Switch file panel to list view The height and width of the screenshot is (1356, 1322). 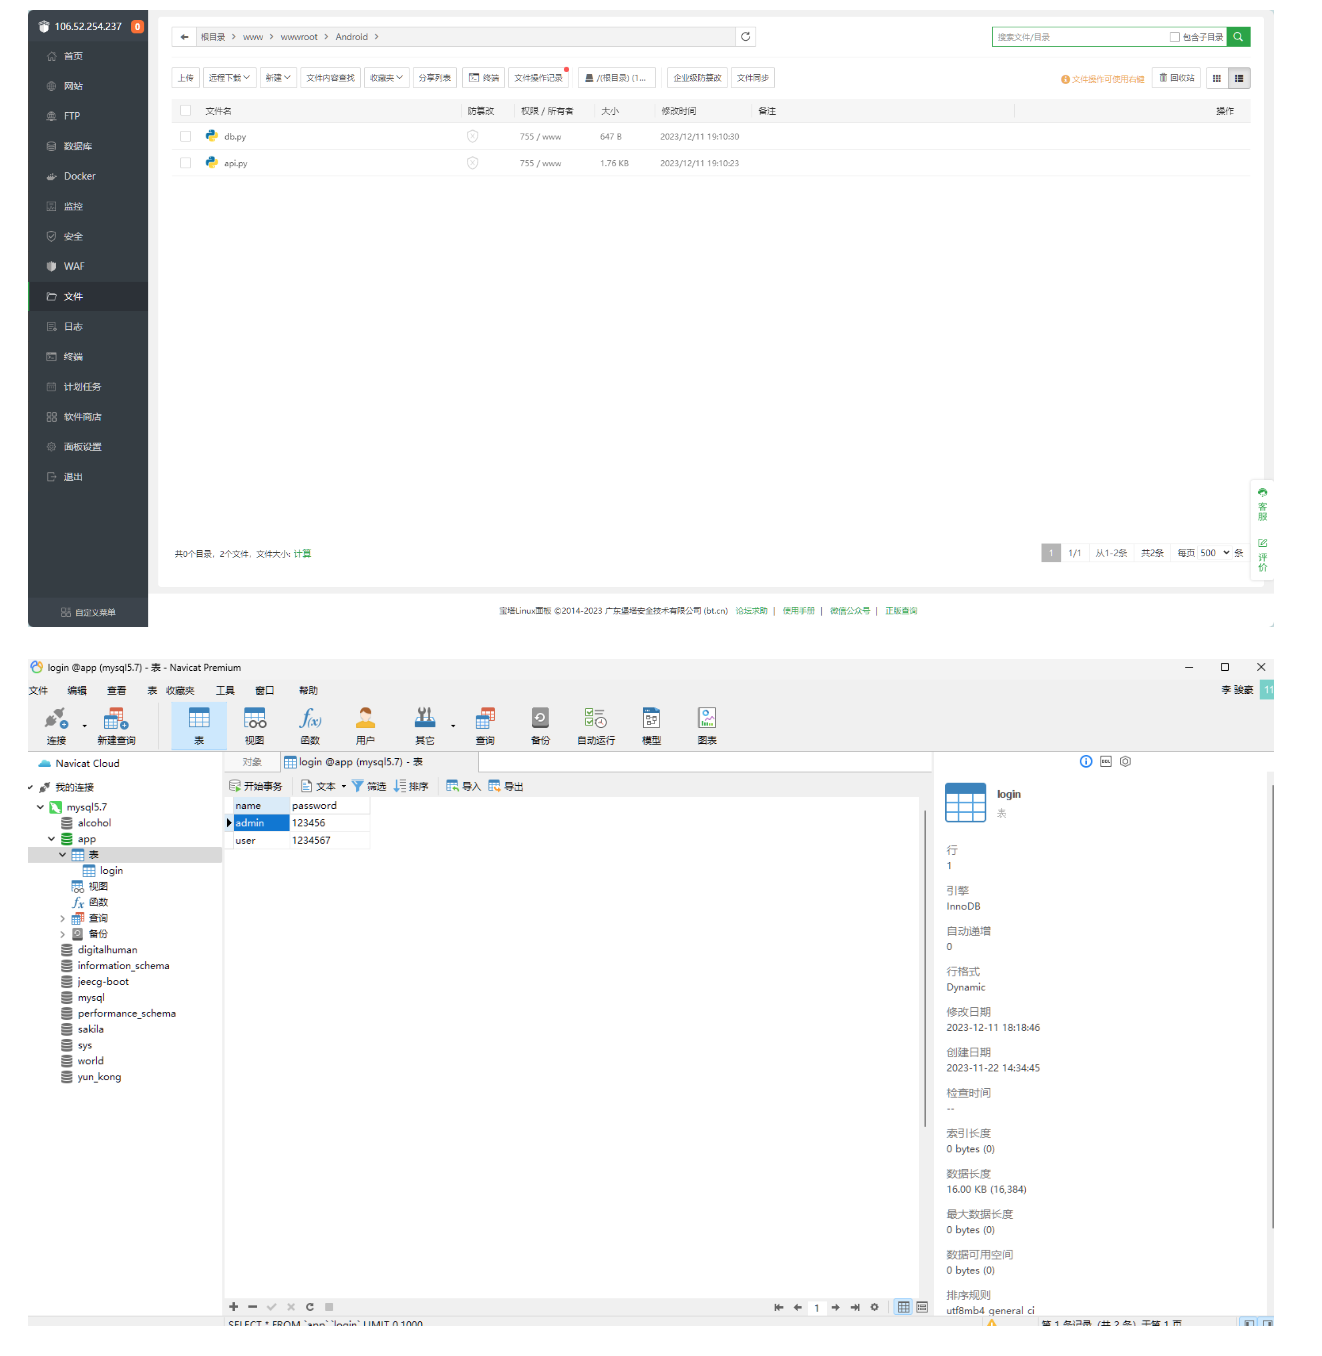(1239, 78)
